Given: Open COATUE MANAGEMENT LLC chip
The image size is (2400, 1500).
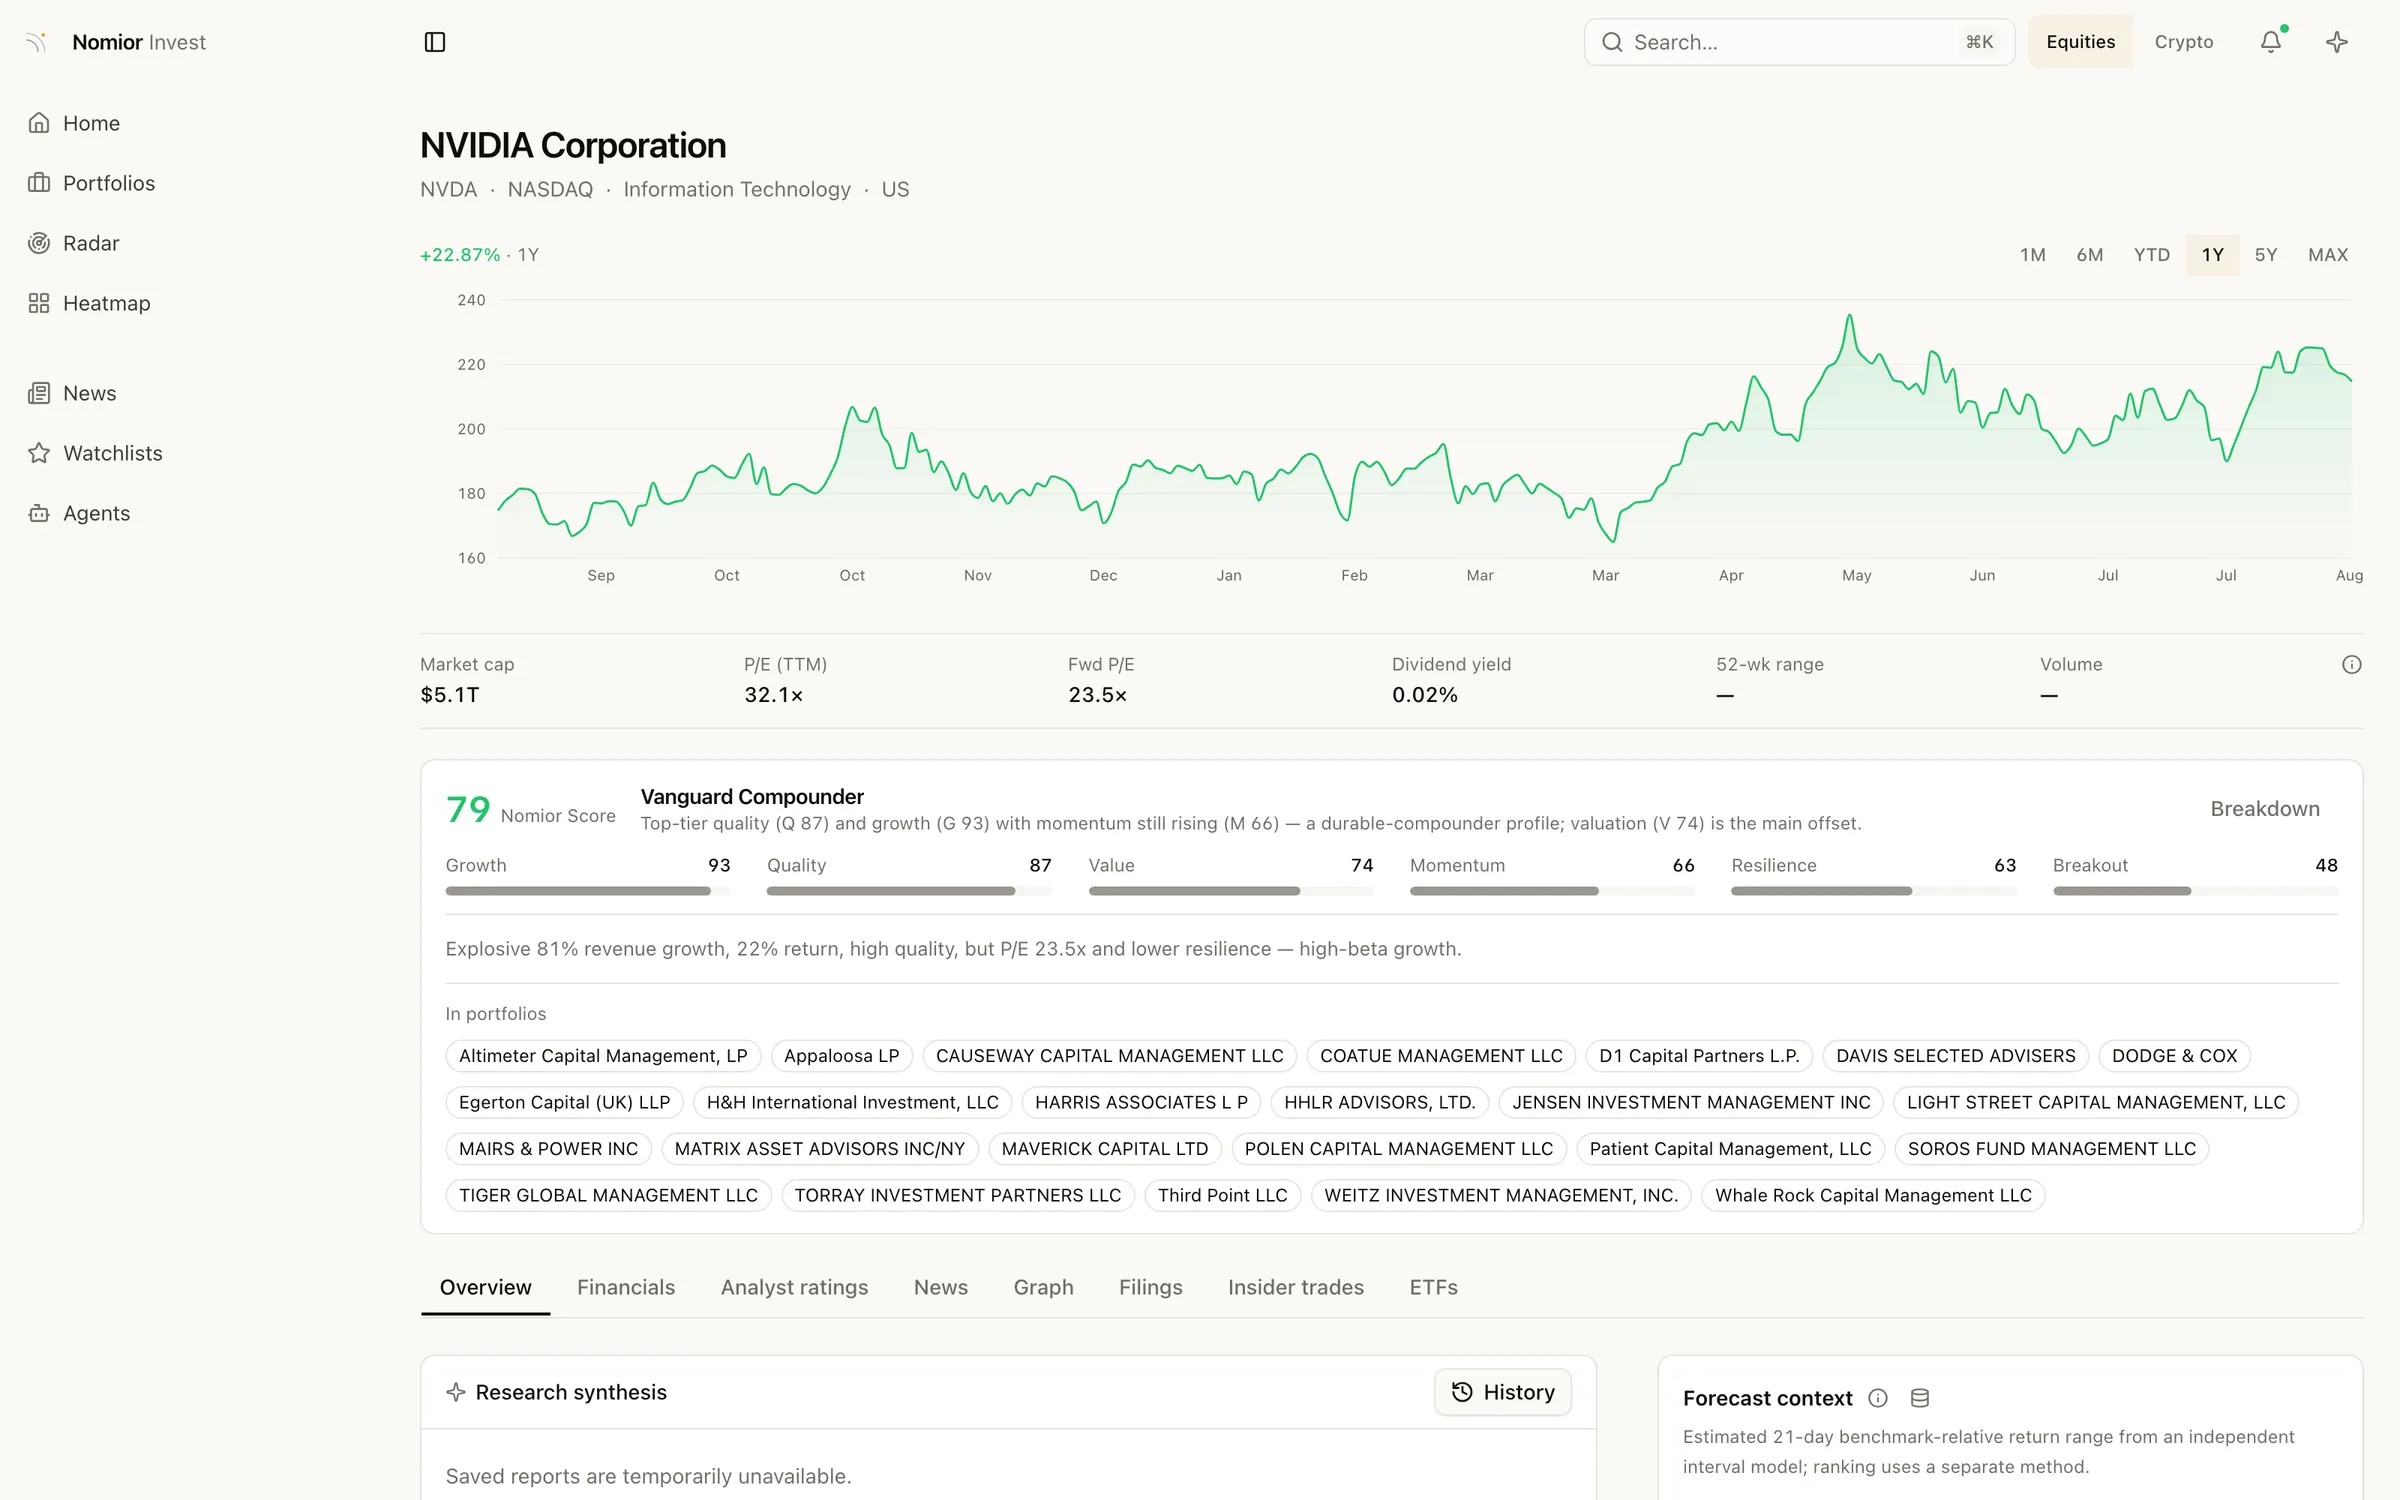Looking at the screenshot, I should pos(1441,1056).
